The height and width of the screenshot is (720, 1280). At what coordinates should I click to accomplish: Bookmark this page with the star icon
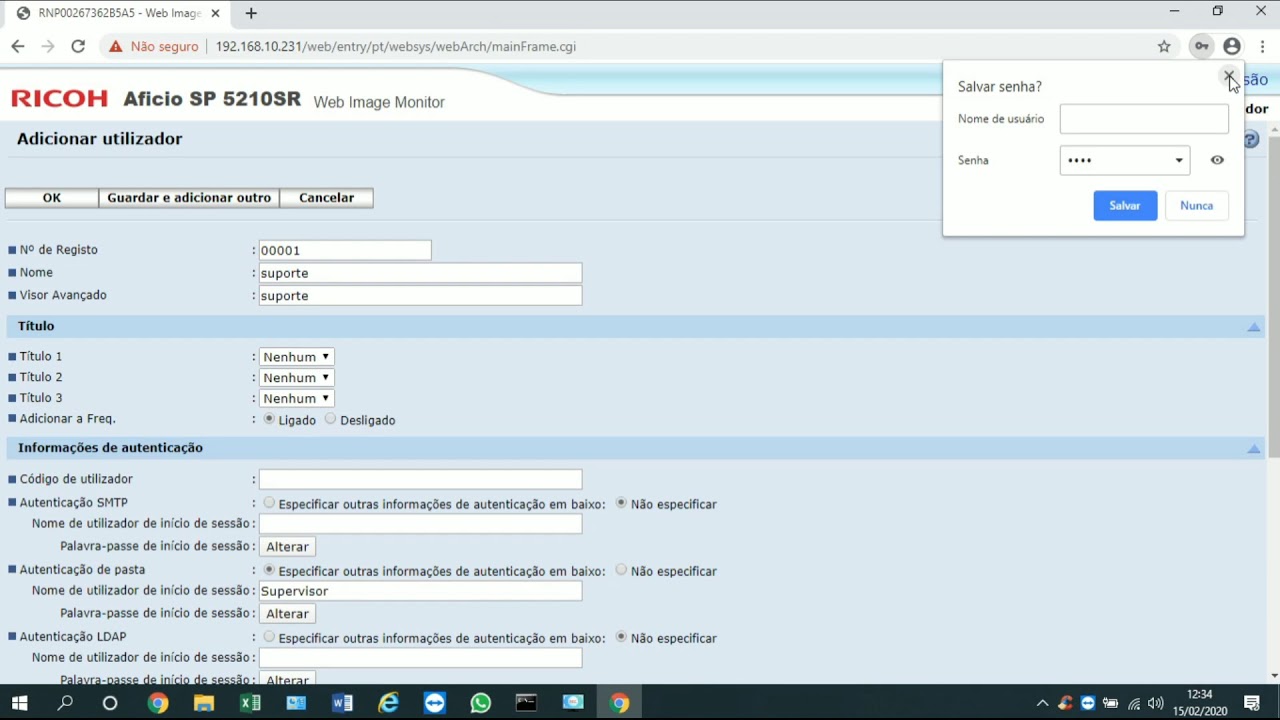1164,46
